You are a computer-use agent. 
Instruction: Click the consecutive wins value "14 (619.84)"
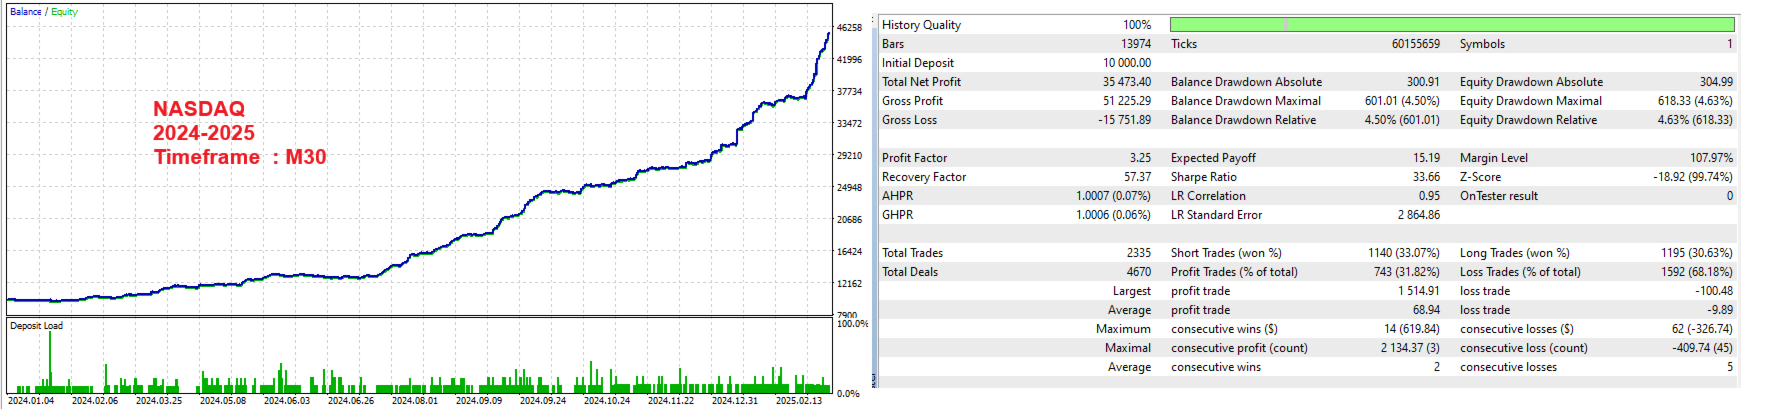point(1412,329)
